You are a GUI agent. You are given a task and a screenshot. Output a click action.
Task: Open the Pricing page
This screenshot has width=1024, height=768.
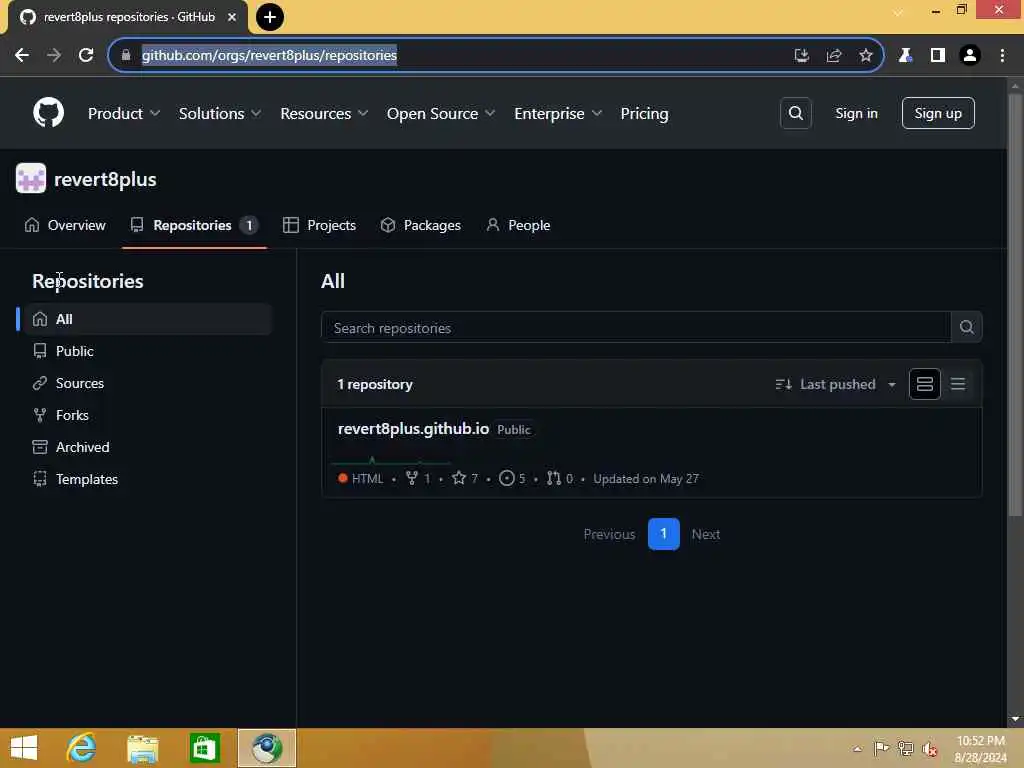[x=644, y=114]
